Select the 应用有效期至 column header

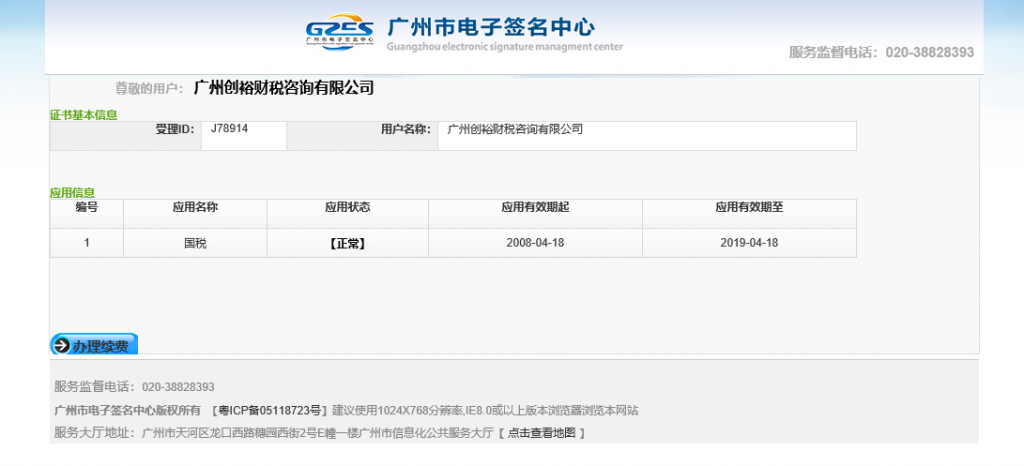(748, 208)
